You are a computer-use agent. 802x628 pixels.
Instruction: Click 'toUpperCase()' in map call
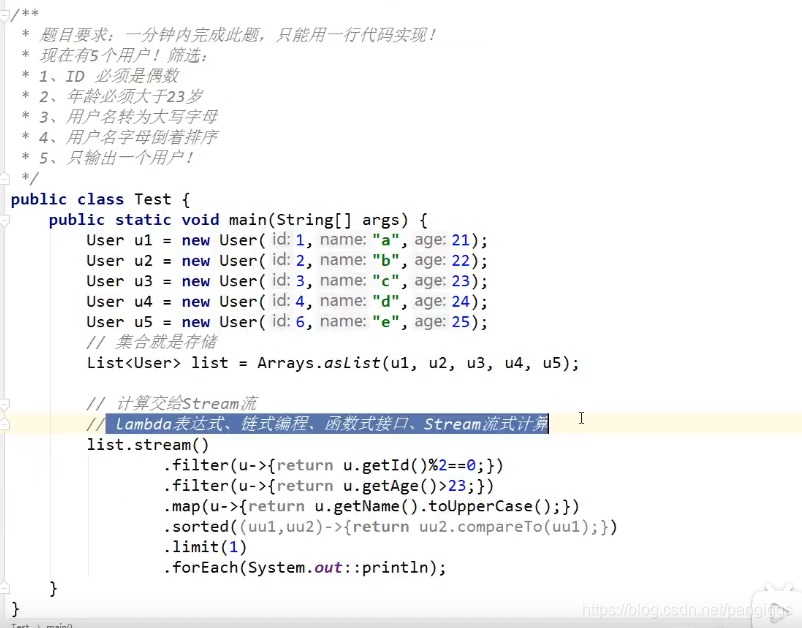[490, 506]
